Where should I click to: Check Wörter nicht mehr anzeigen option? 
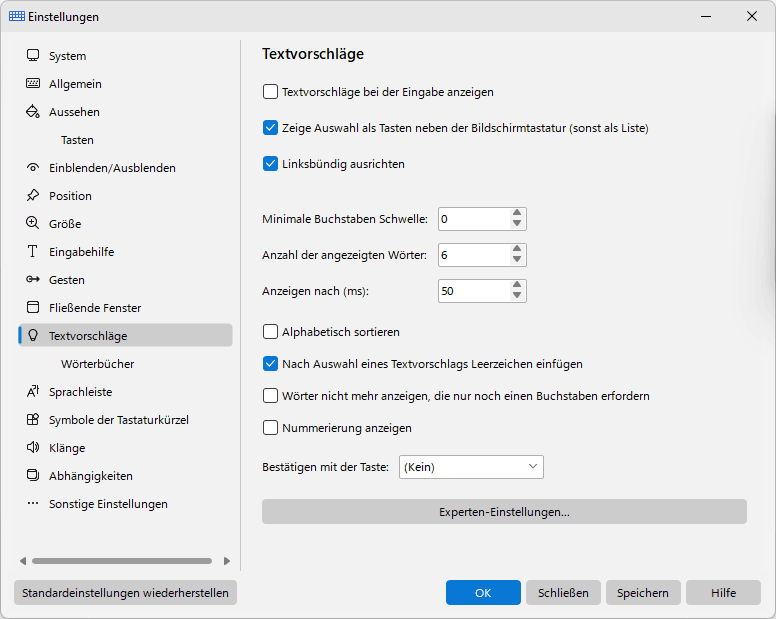pos(270,396)
